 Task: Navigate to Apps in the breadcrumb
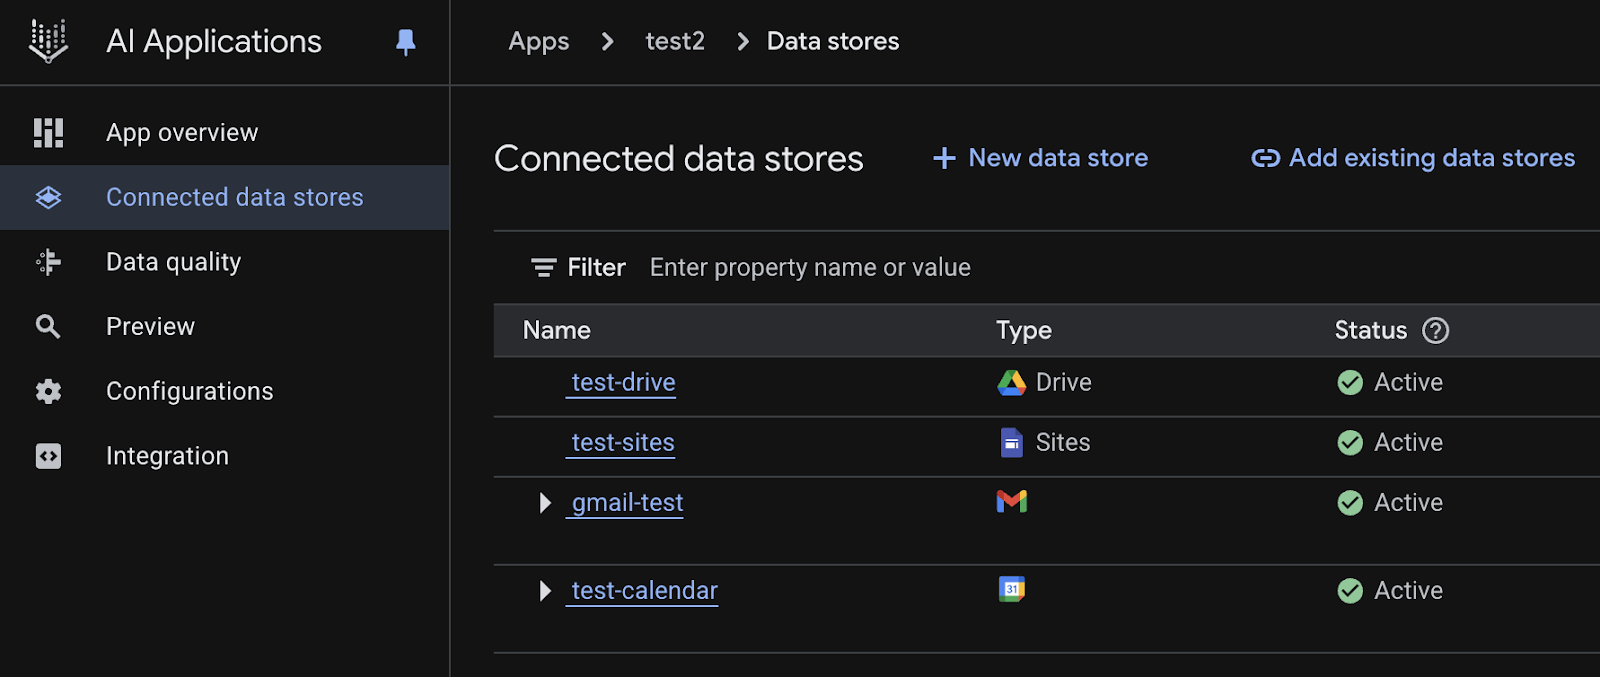pos(538,41)
